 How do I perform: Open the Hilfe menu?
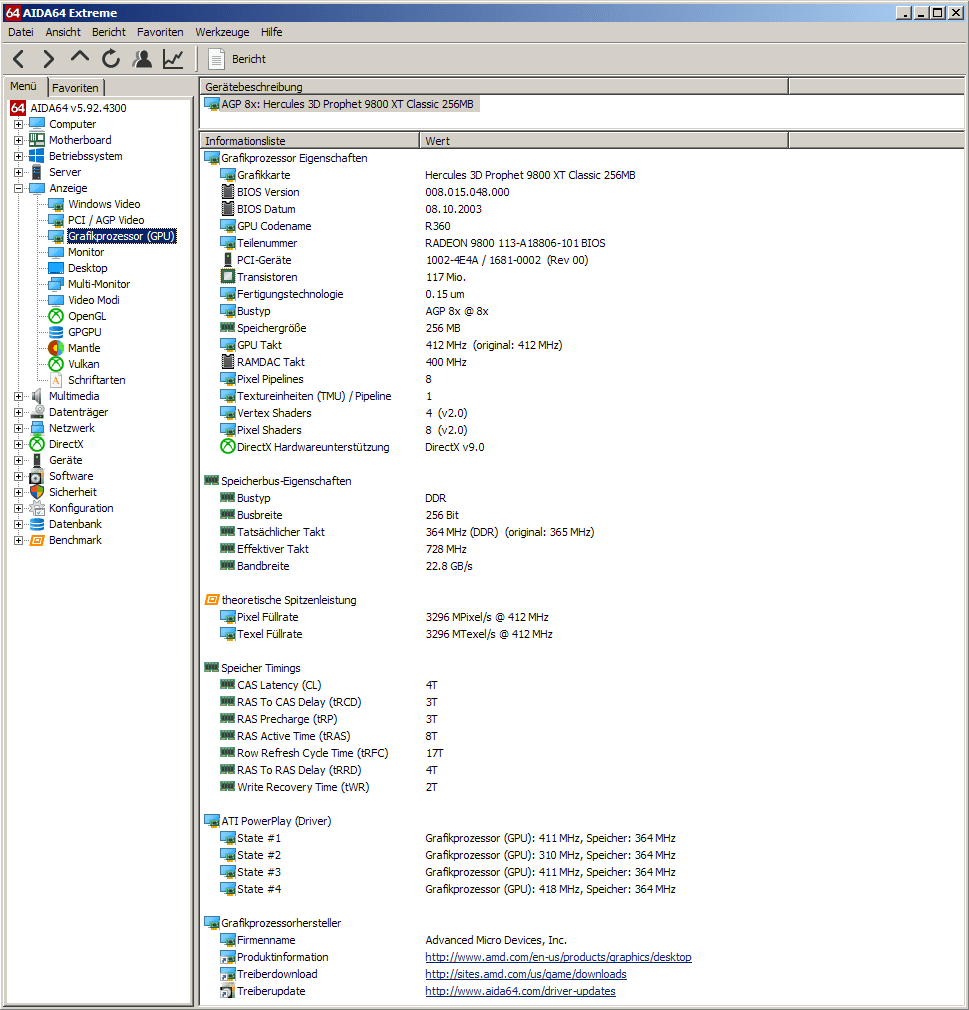click(271, 32)
